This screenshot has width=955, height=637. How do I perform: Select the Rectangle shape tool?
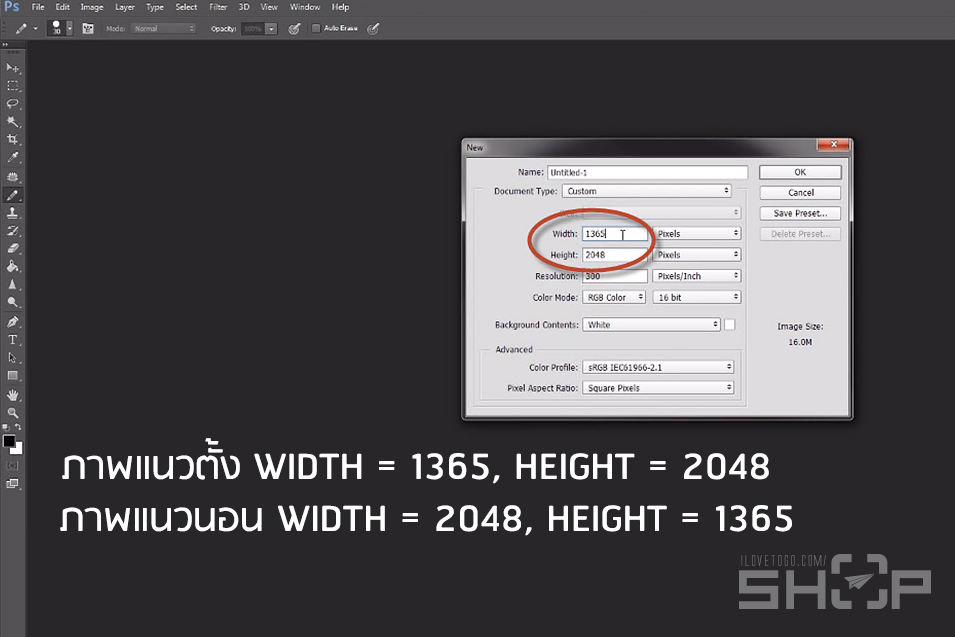click(12, 376)
